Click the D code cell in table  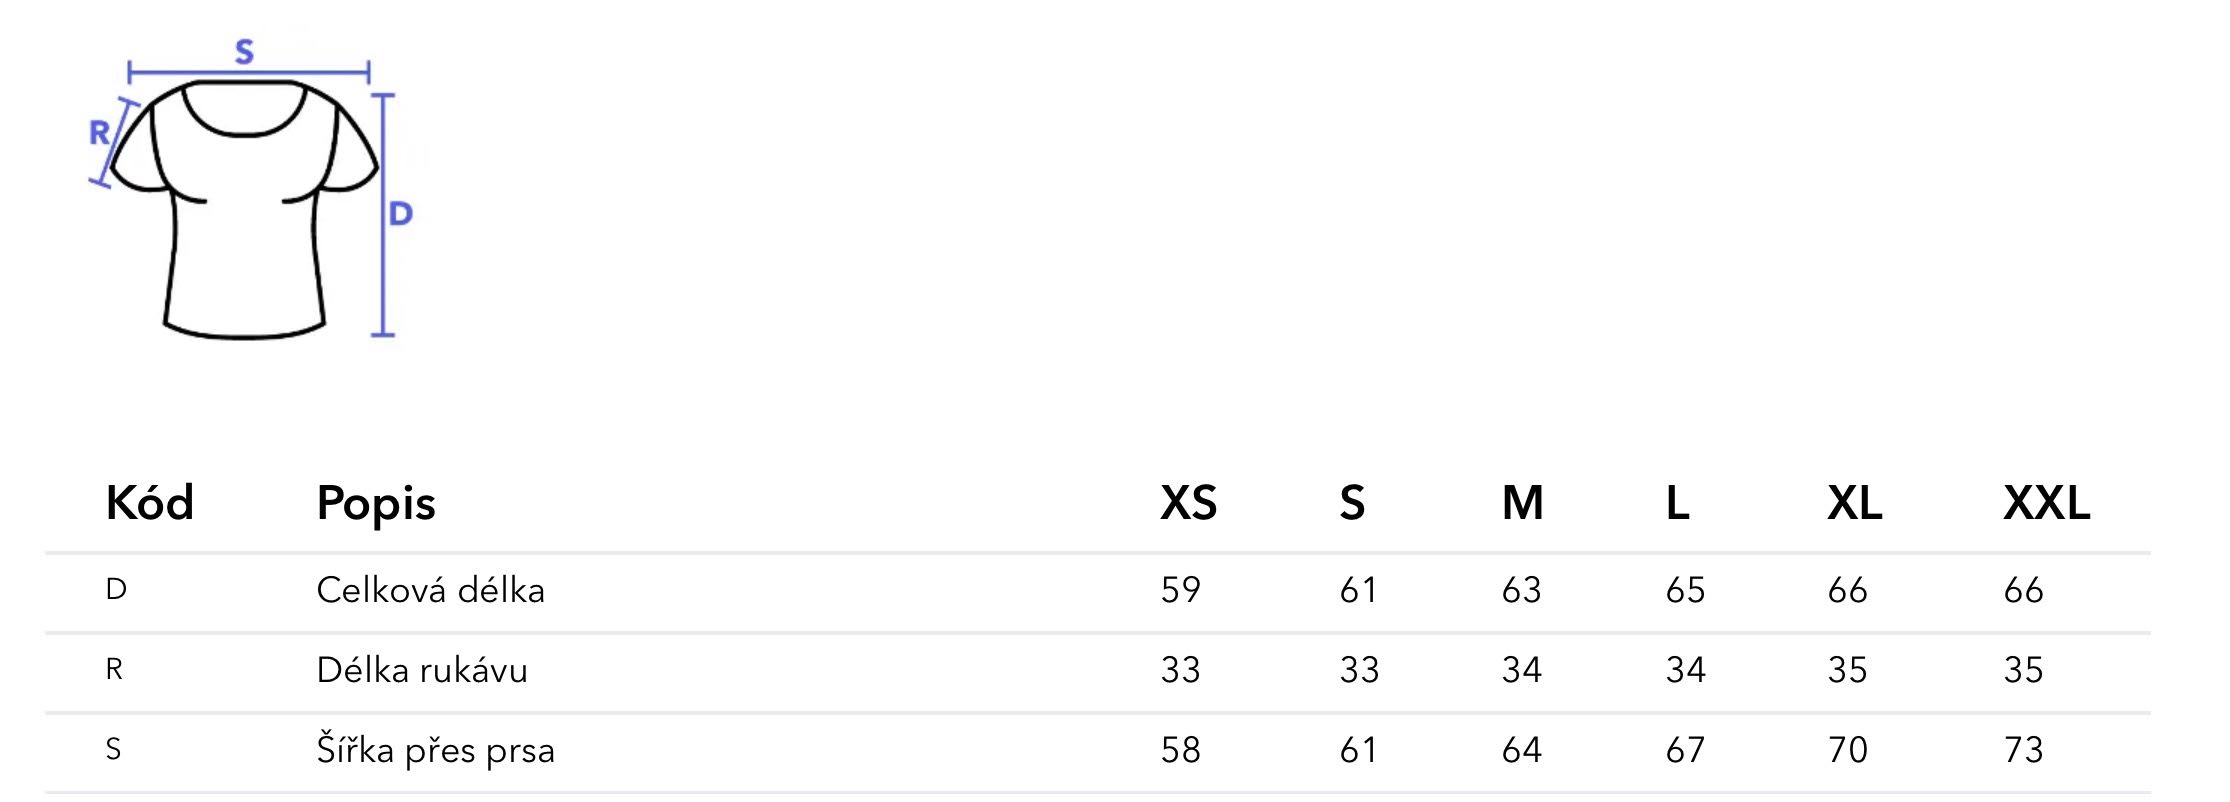click(x=116, y=589)
